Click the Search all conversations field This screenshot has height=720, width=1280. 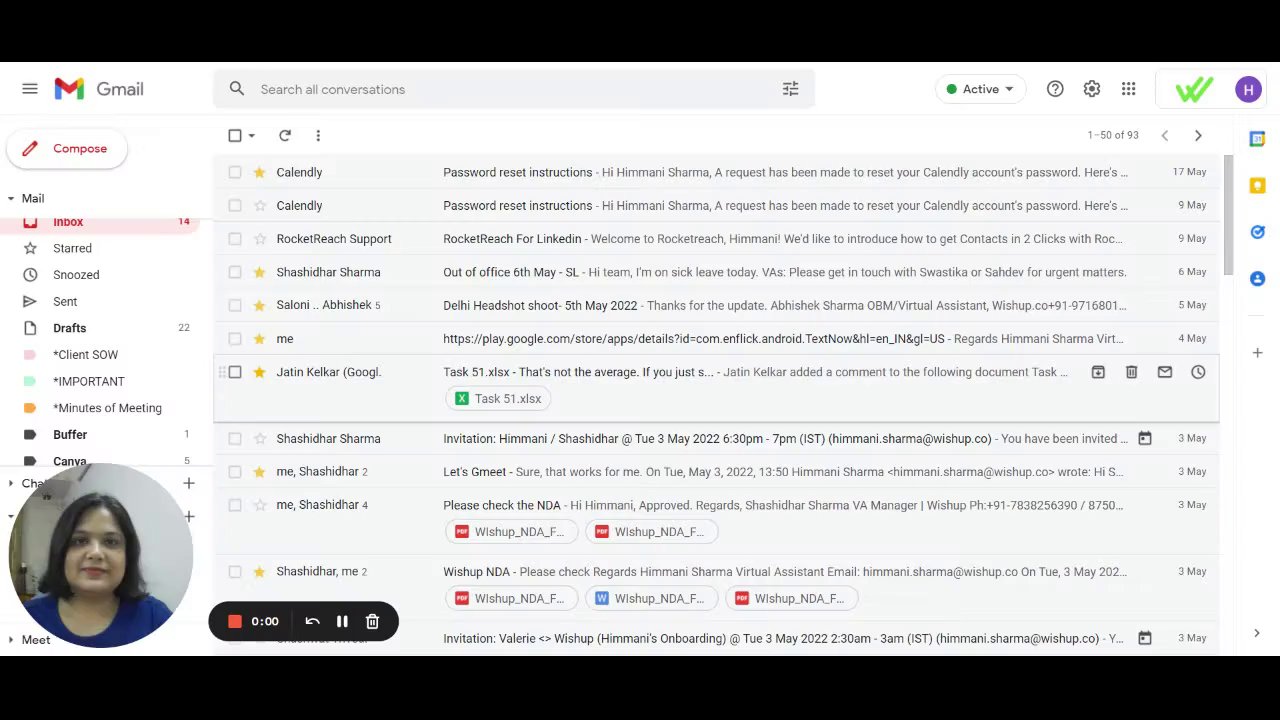[514, 89]
